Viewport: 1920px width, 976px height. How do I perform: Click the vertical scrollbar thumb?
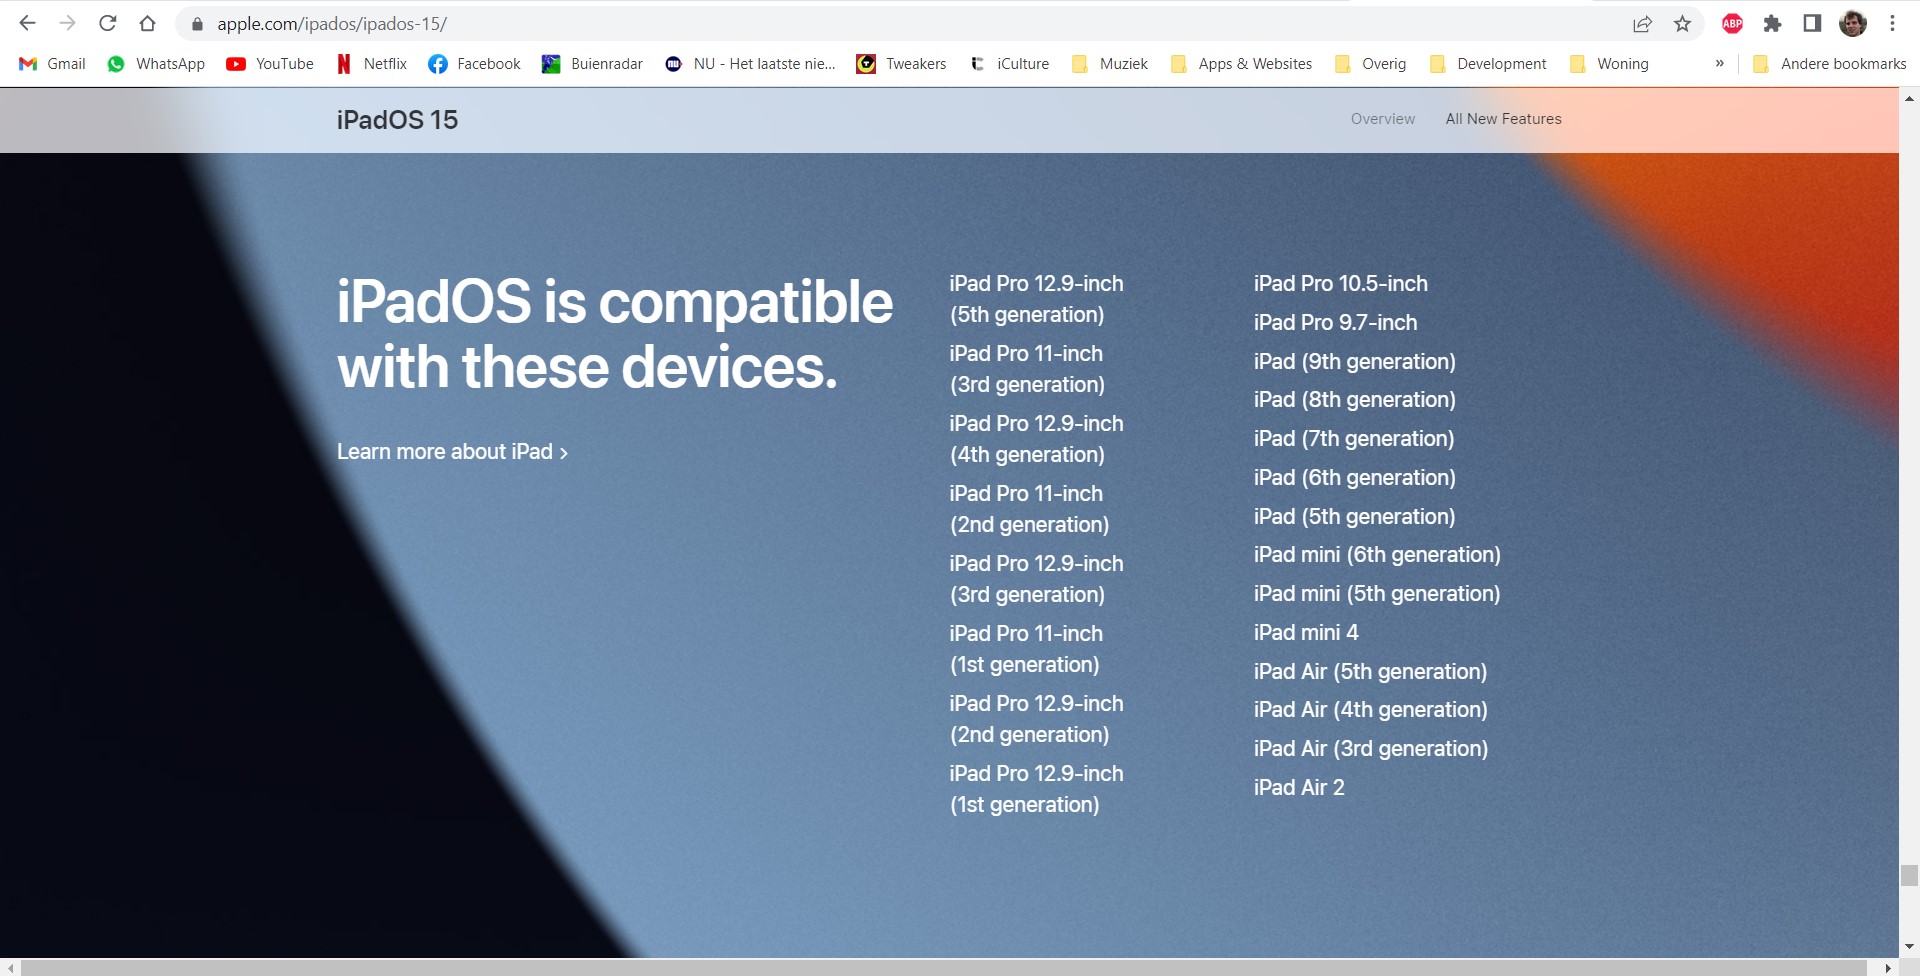pyautogui.click(x=1909, y=875)
